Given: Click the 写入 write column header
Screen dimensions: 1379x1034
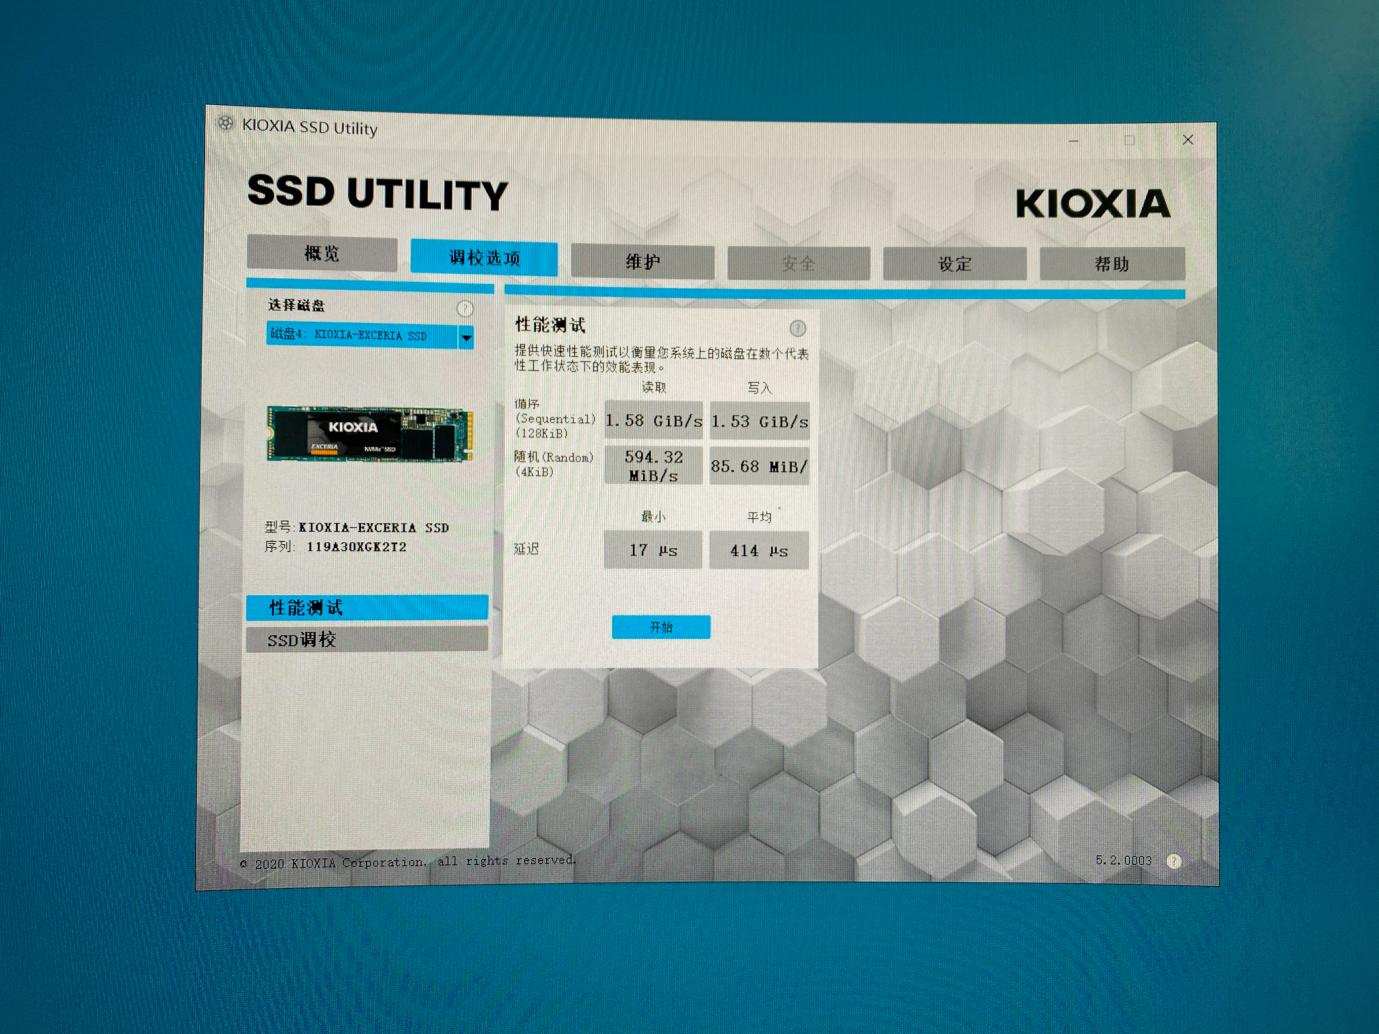Looking at the screenshot, I should tap(760, 388).
